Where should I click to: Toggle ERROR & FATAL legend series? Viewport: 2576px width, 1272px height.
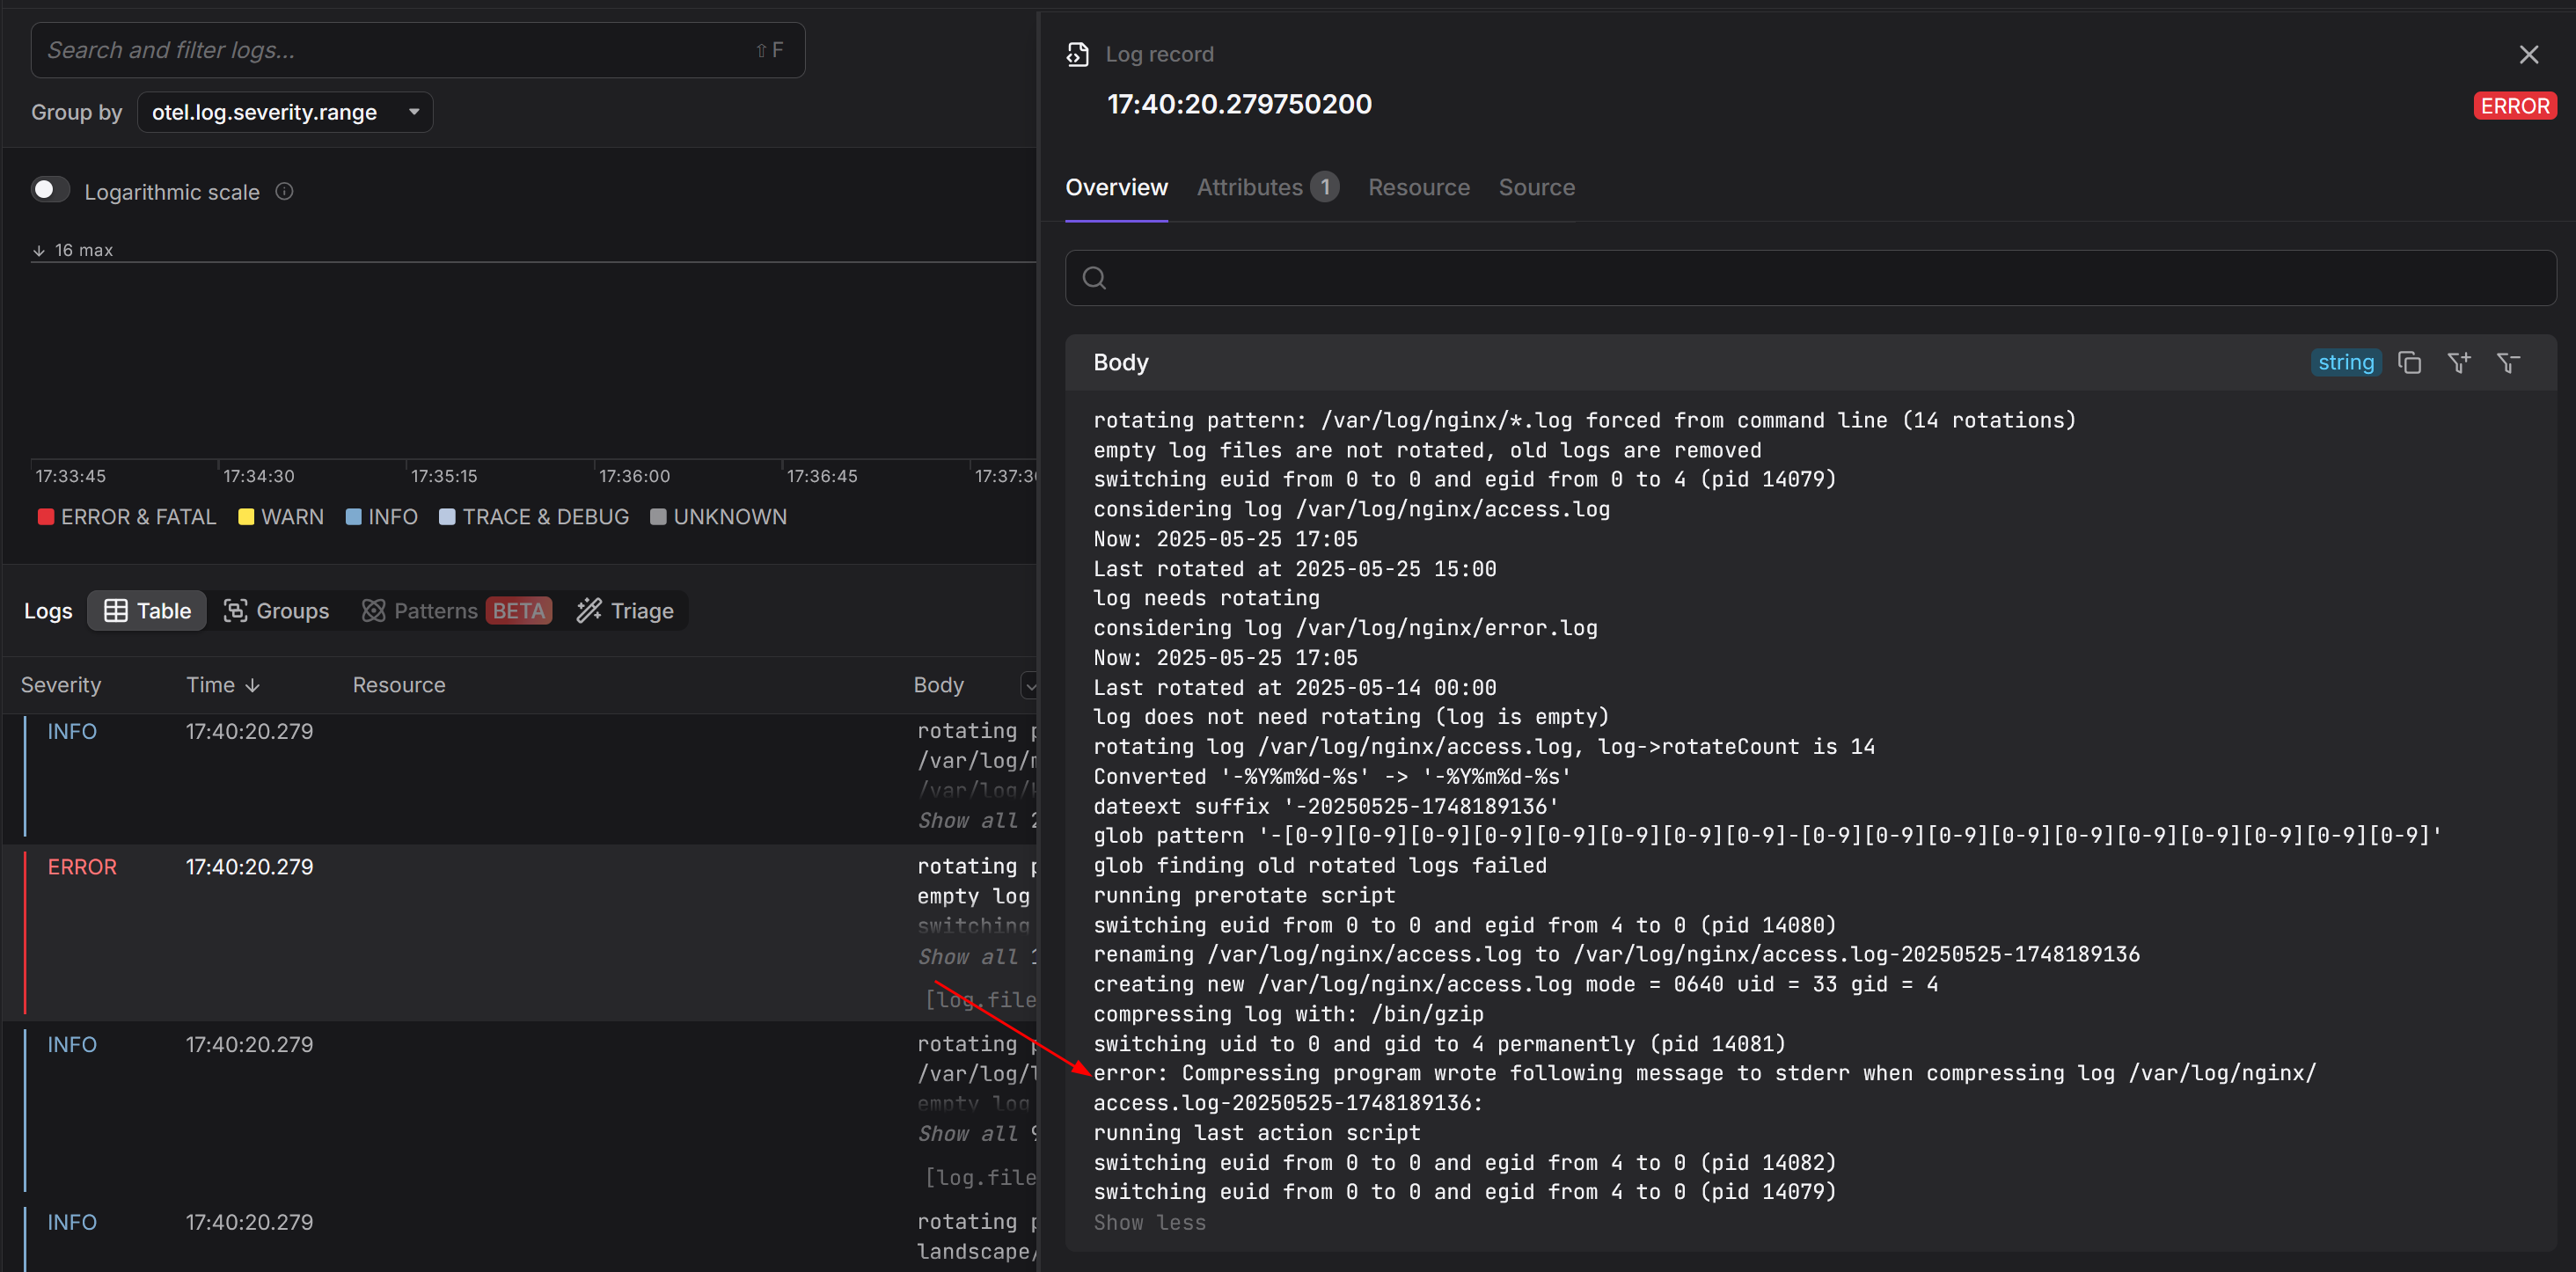point(127,517)
